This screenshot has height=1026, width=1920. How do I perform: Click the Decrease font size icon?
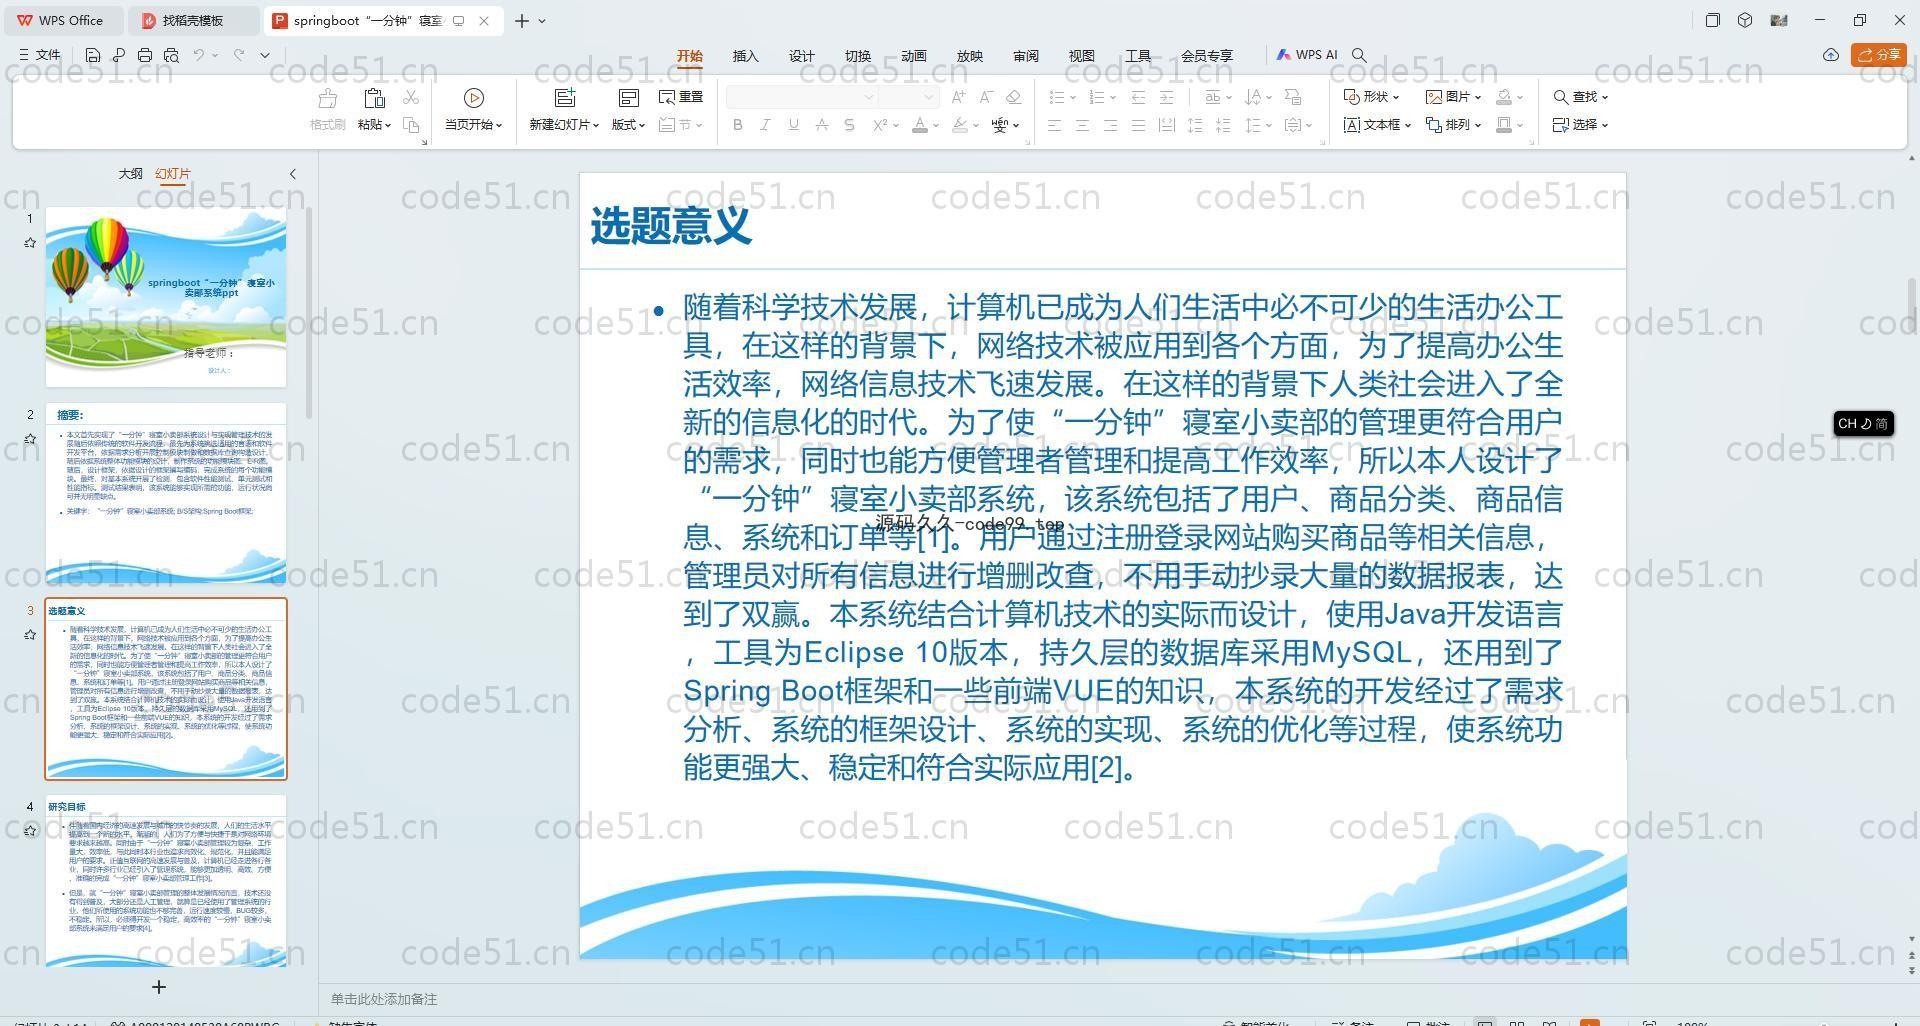coord(985,97)
